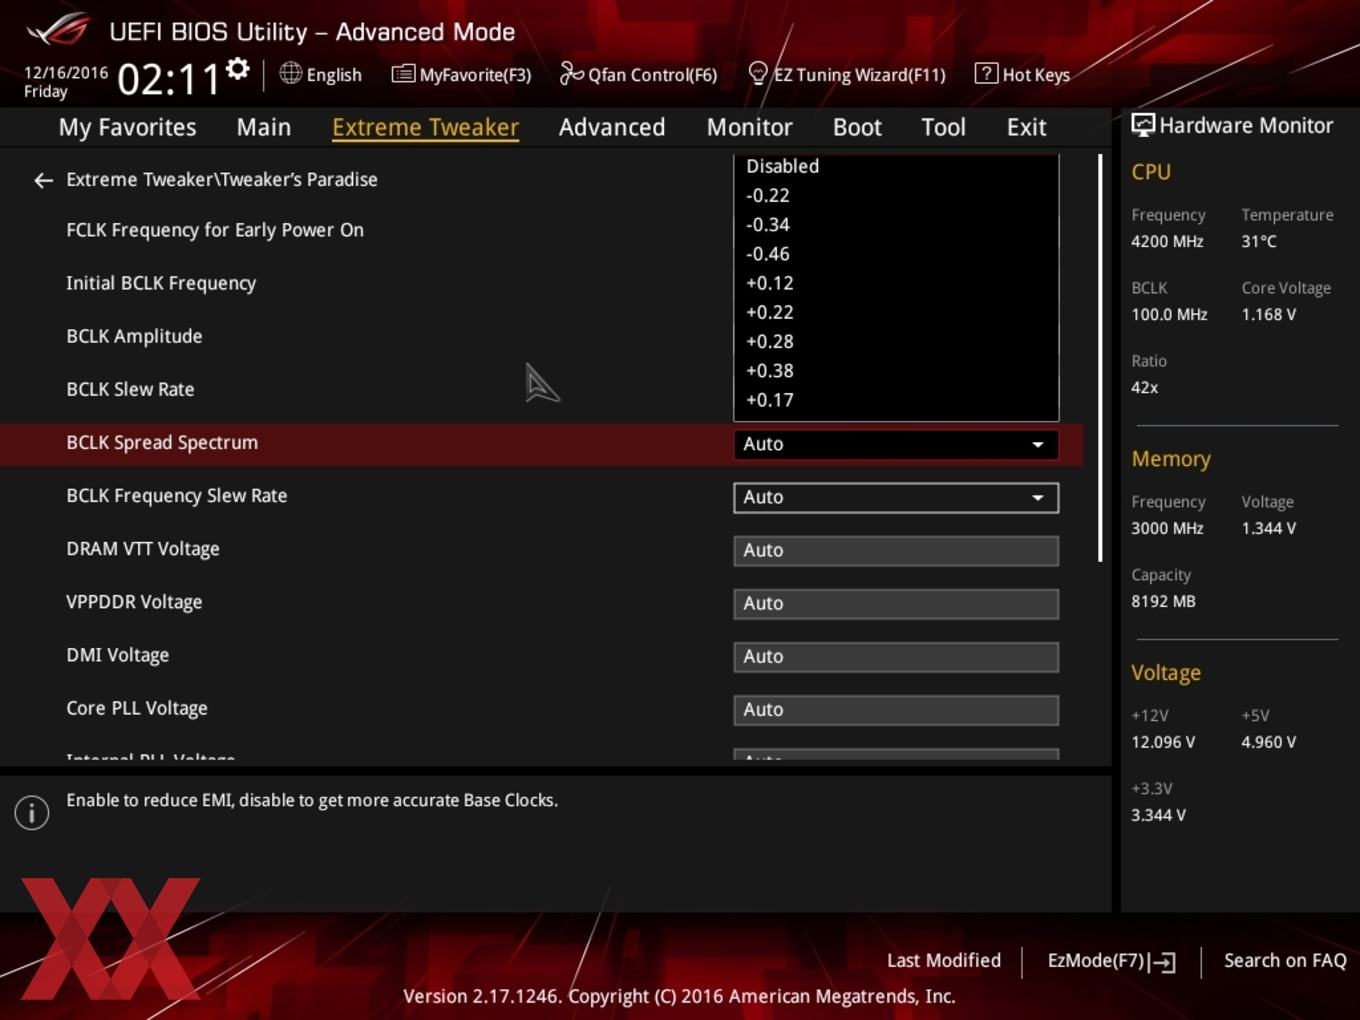
Task: Select FCLK Frequency for Early Power On
Action: (x=215, y=230)
